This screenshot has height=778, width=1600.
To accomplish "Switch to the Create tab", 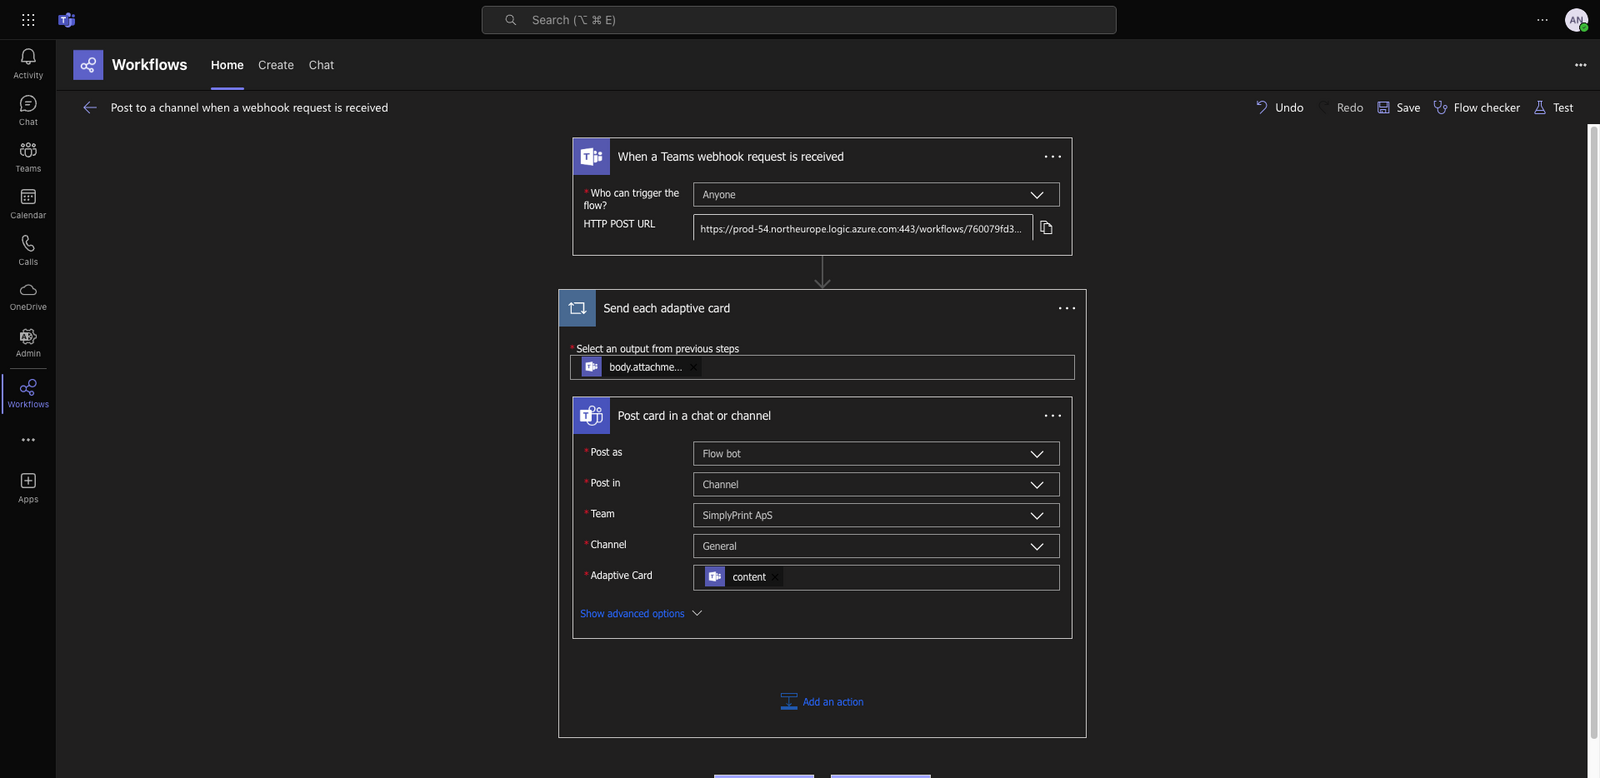I will click(x=276, y=65).
